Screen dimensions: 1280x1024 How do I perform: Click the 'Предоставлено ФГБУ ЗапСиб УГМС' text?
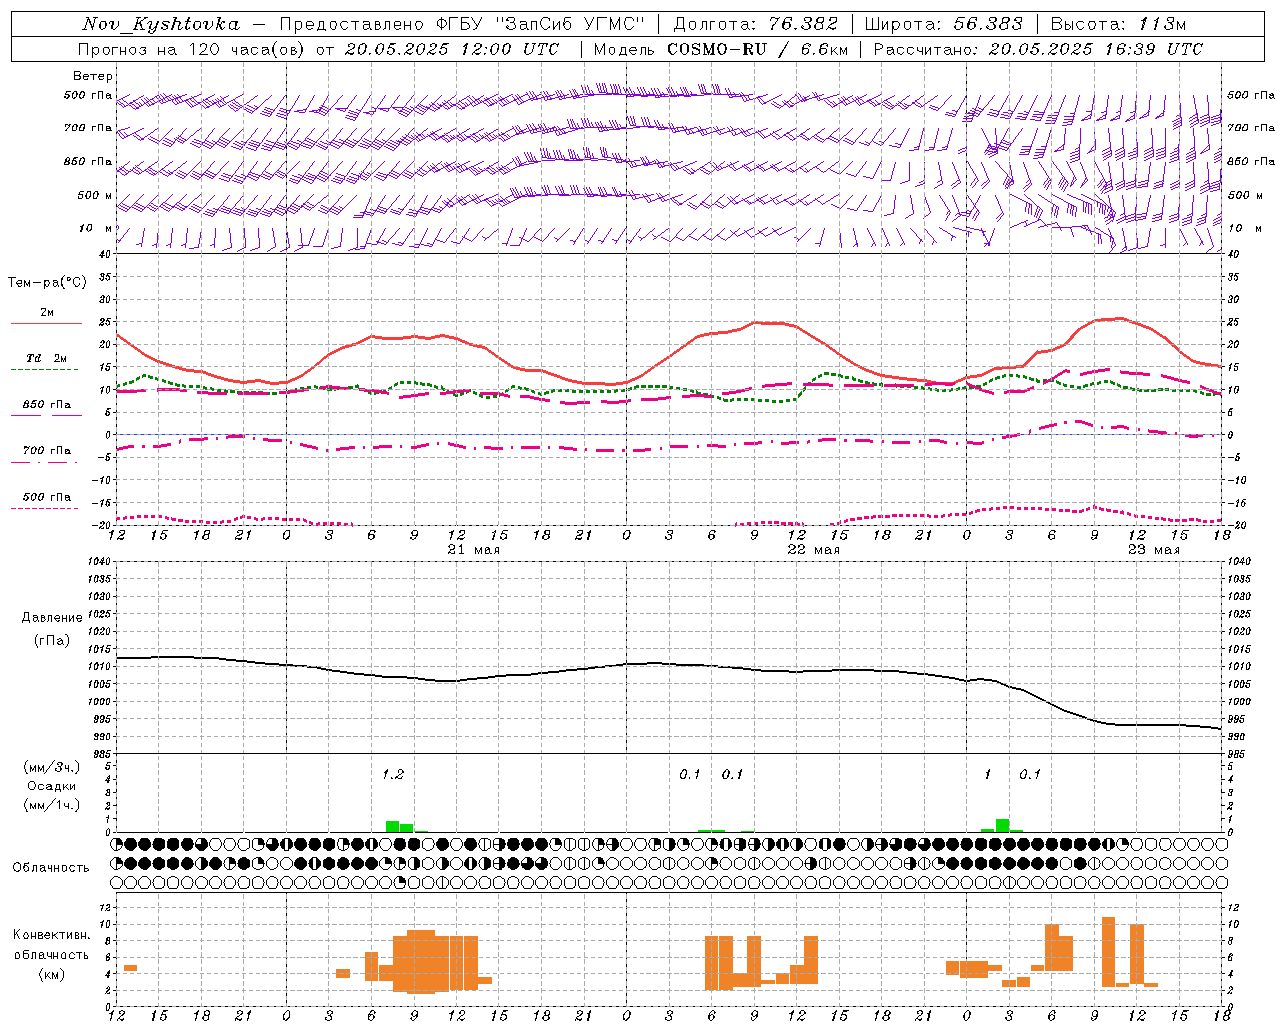(x=462, y=24)
